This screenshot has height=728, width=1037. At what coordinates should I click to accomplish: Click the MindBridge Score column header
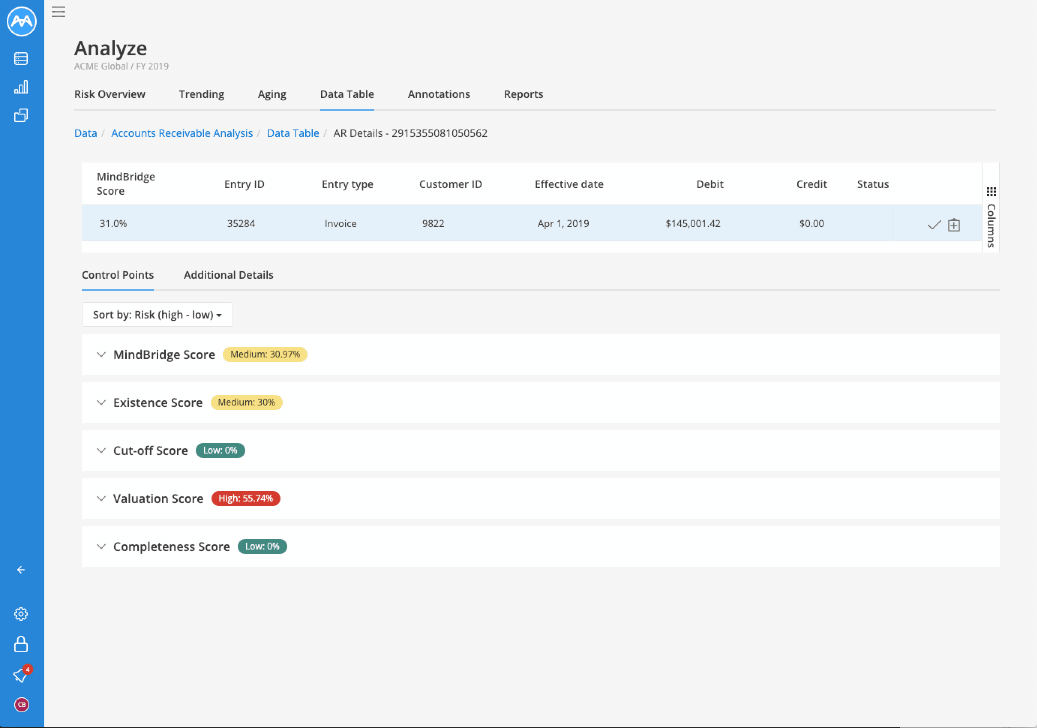coord(126,184)
